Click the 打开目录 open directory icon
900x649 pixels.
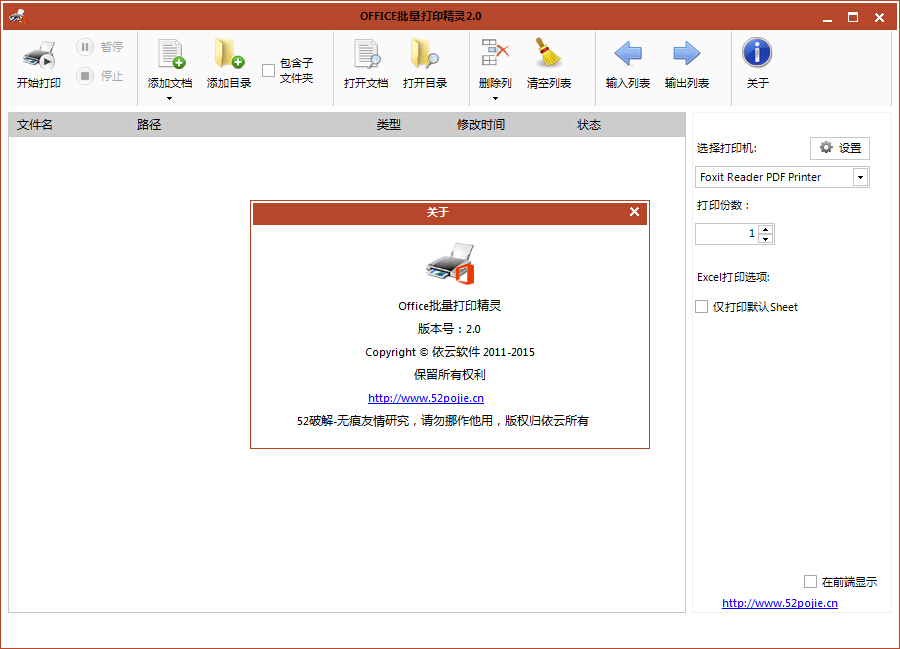tap(424, 52)
